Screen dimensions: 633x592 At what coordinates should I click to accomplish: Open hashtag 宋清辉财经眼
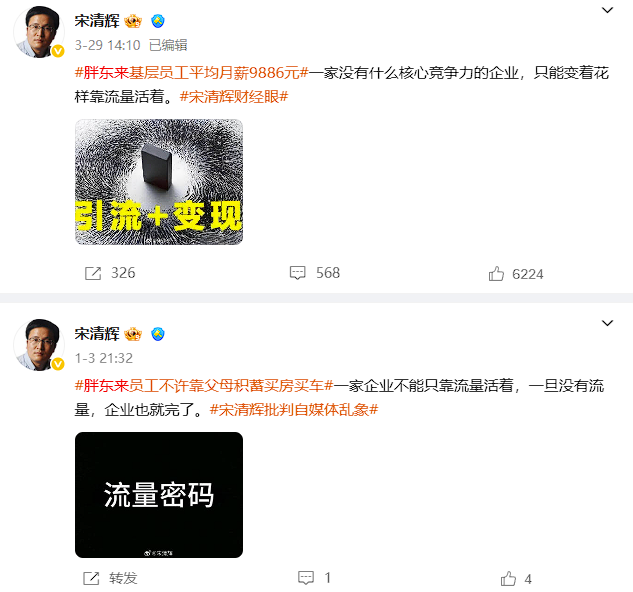pyautogui.click(x=234, y=97)
